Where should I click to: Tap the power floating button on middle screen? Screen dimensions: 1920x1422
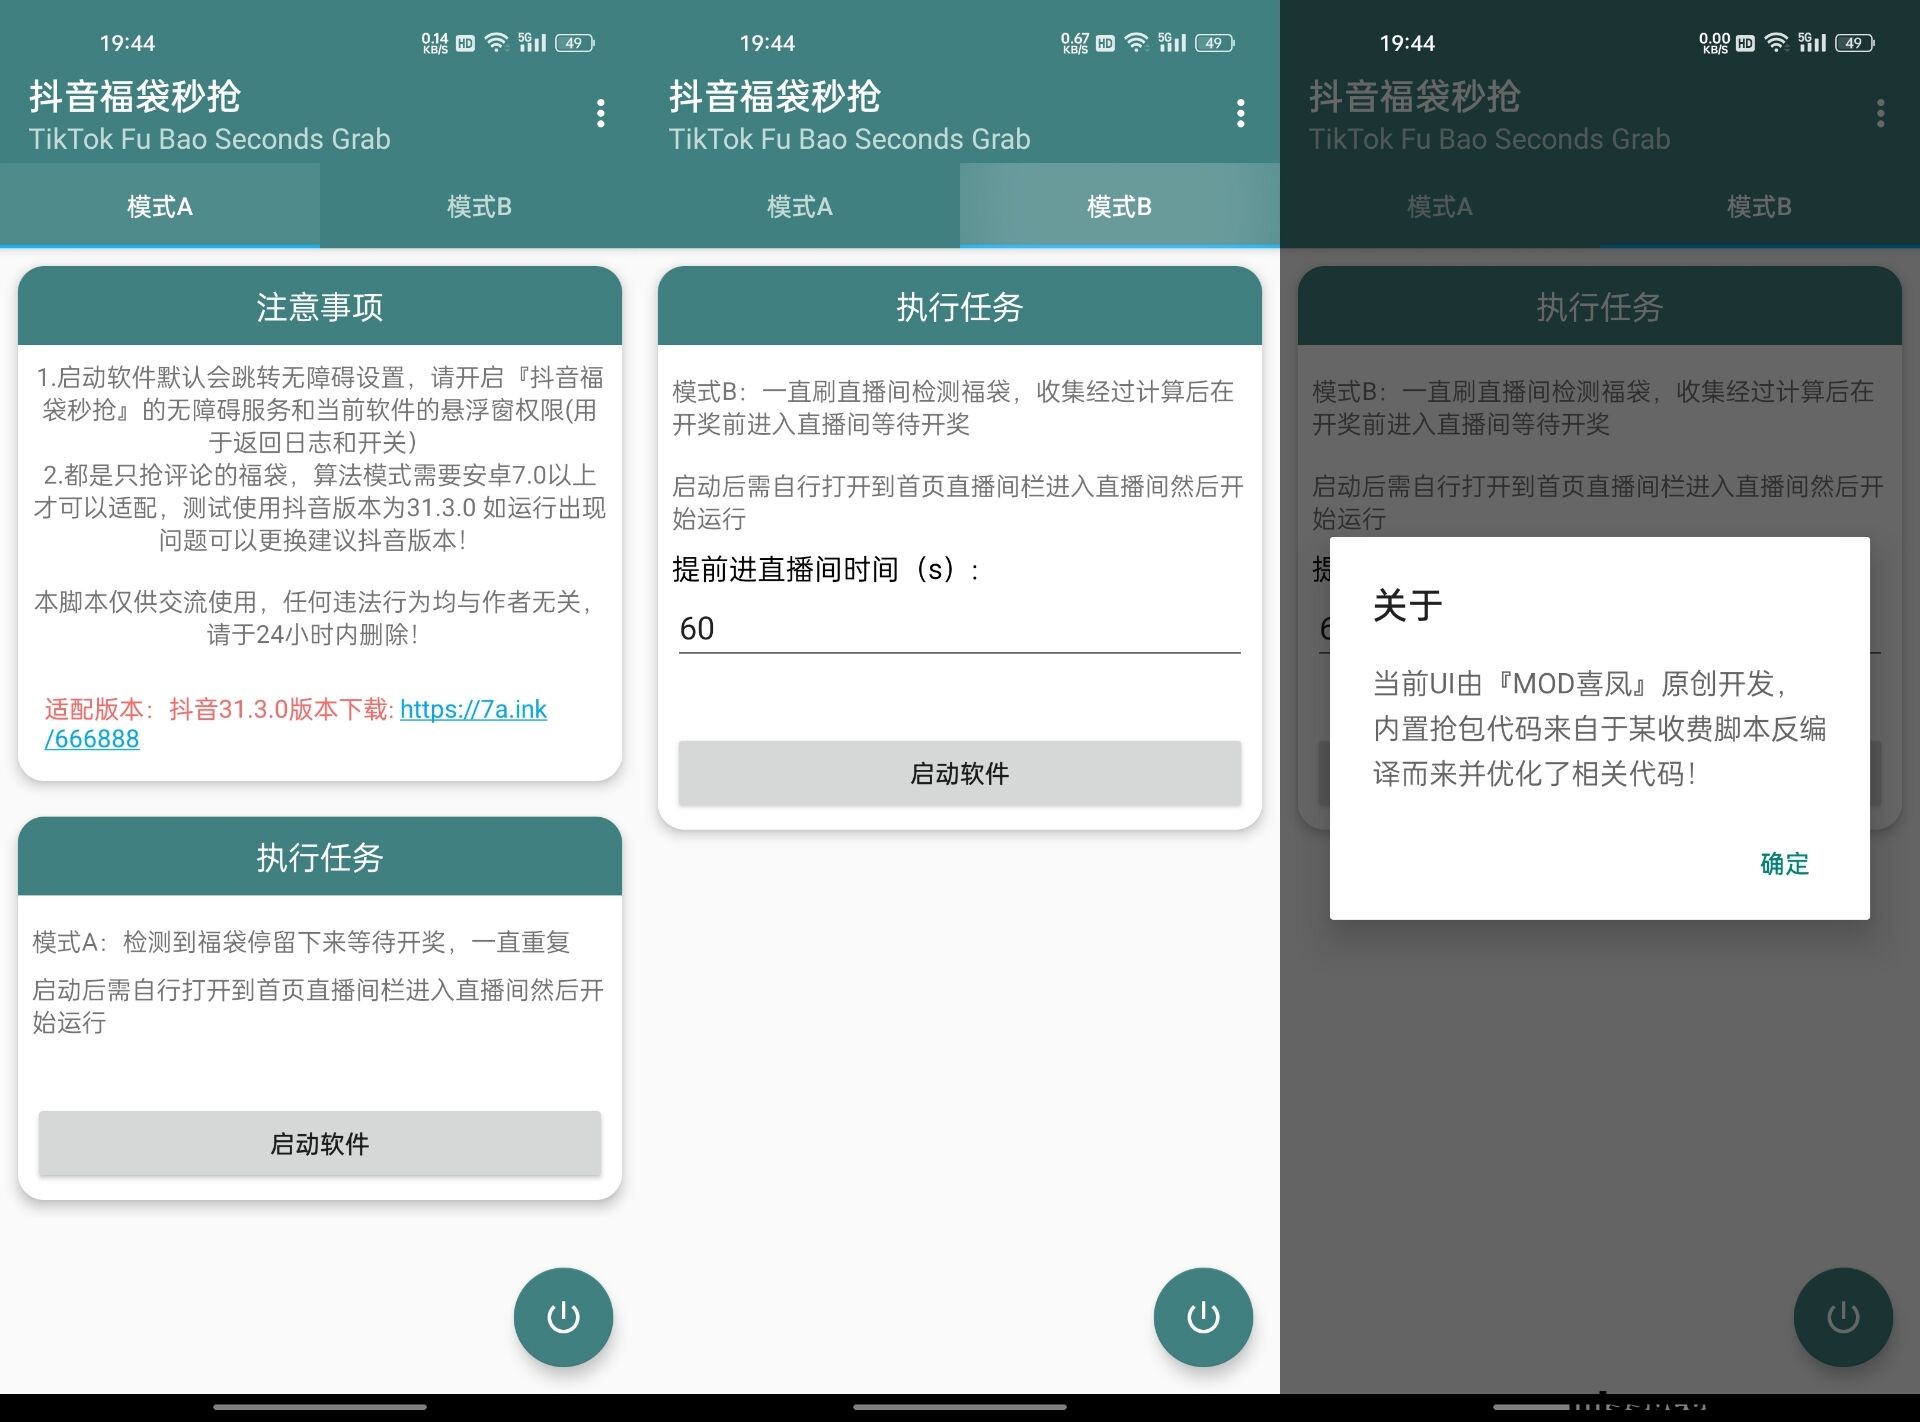[x=1203, y=1317]
